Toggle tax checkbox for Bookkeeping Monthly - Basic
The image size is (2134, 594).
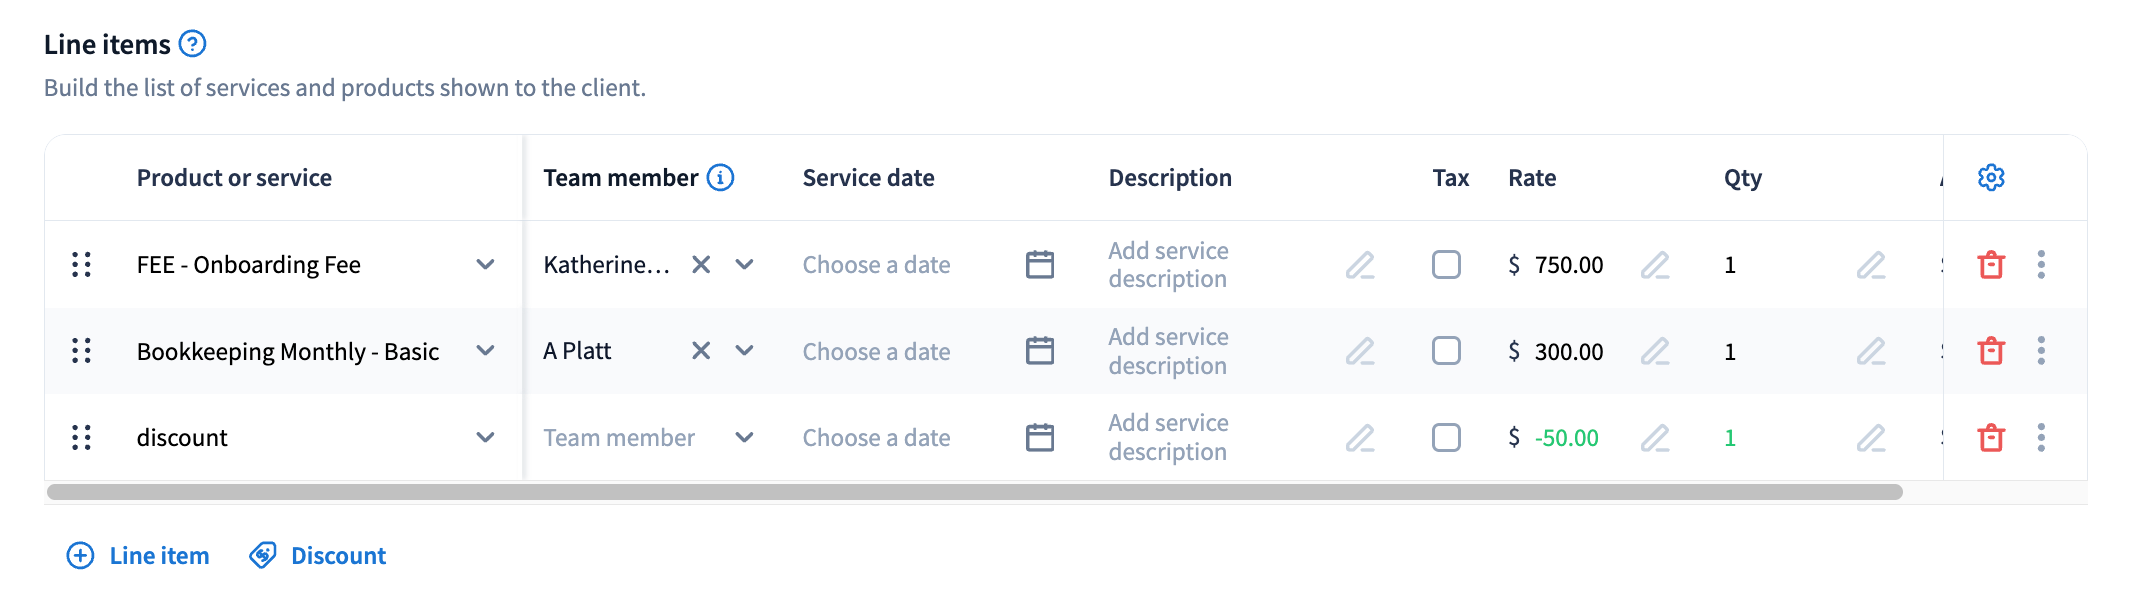(1446, 351)
